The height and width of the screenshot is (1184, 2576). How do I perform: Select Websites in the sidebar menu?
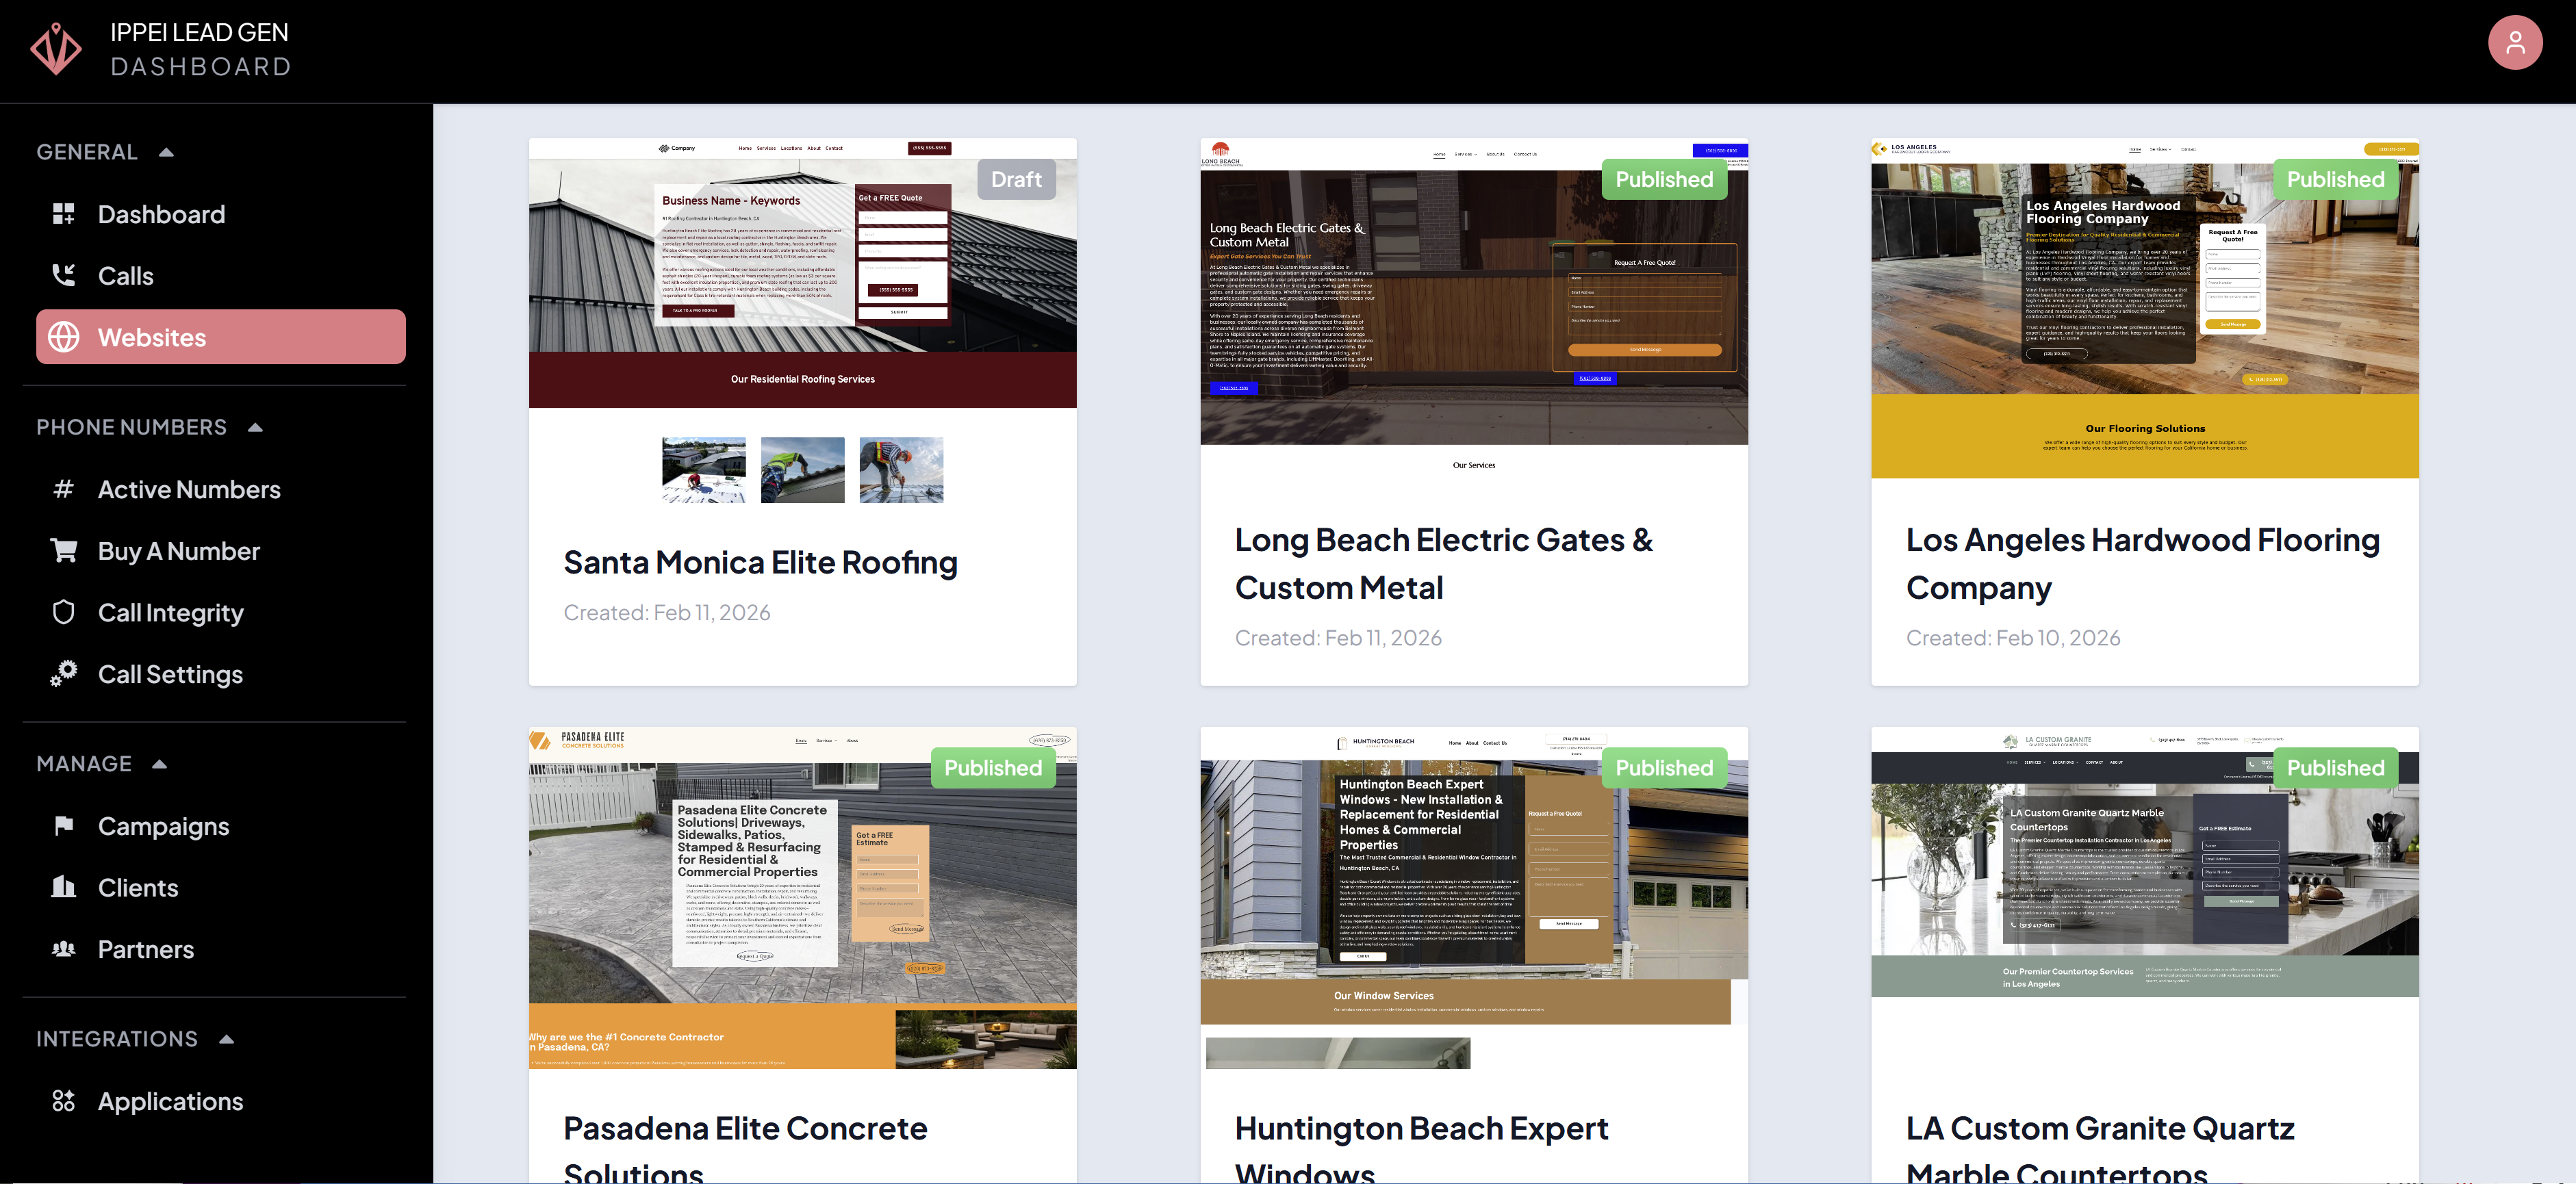(152, 337)
